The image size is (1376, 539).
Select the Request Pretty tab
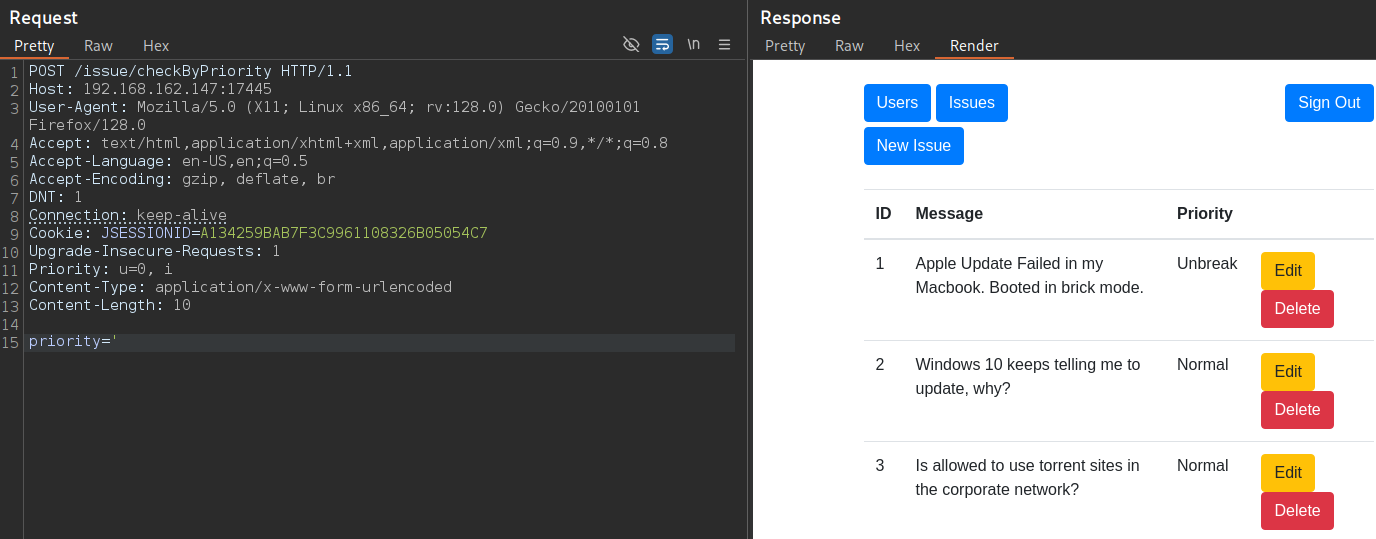coord(34,45)
